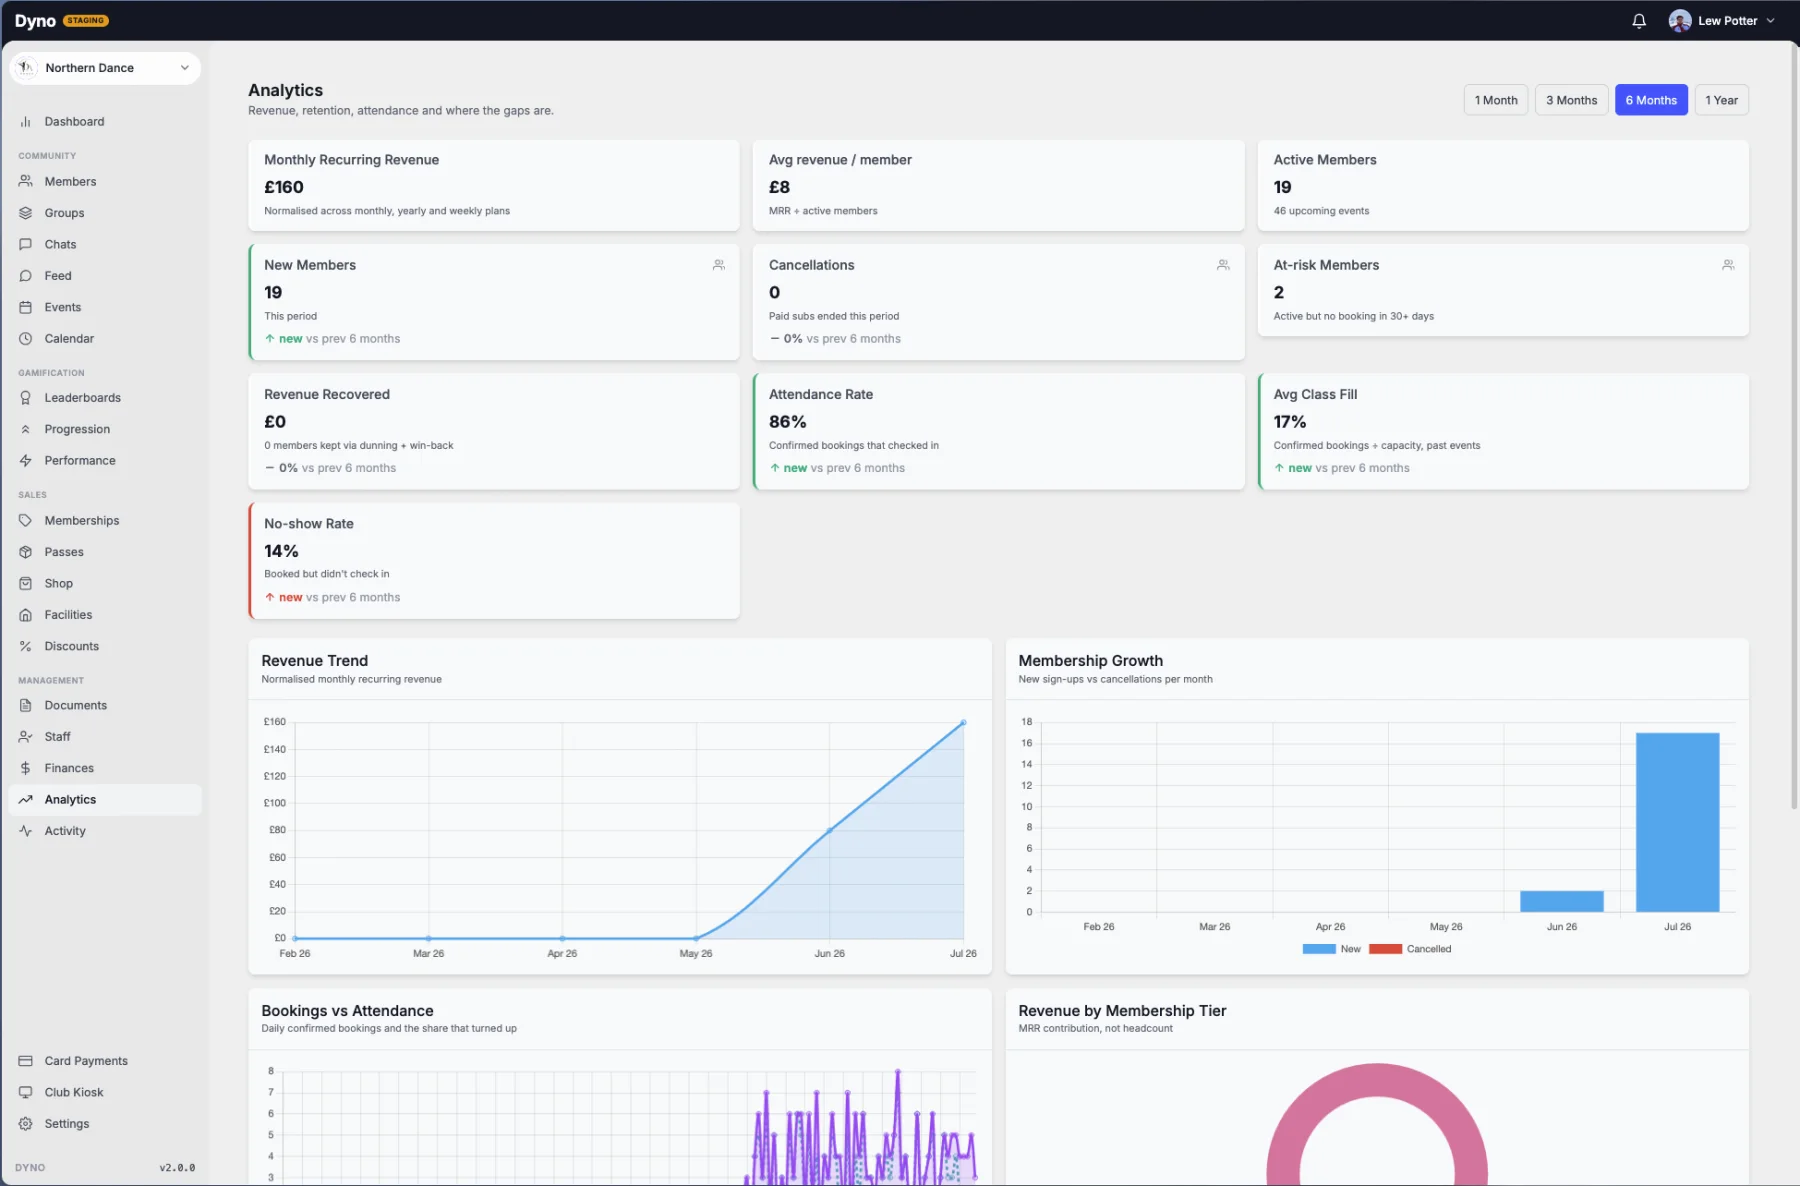Toggle the Cancelled series legend swatch
This screenshot has width=1800, height=1186.
[x=1385, y=949]
